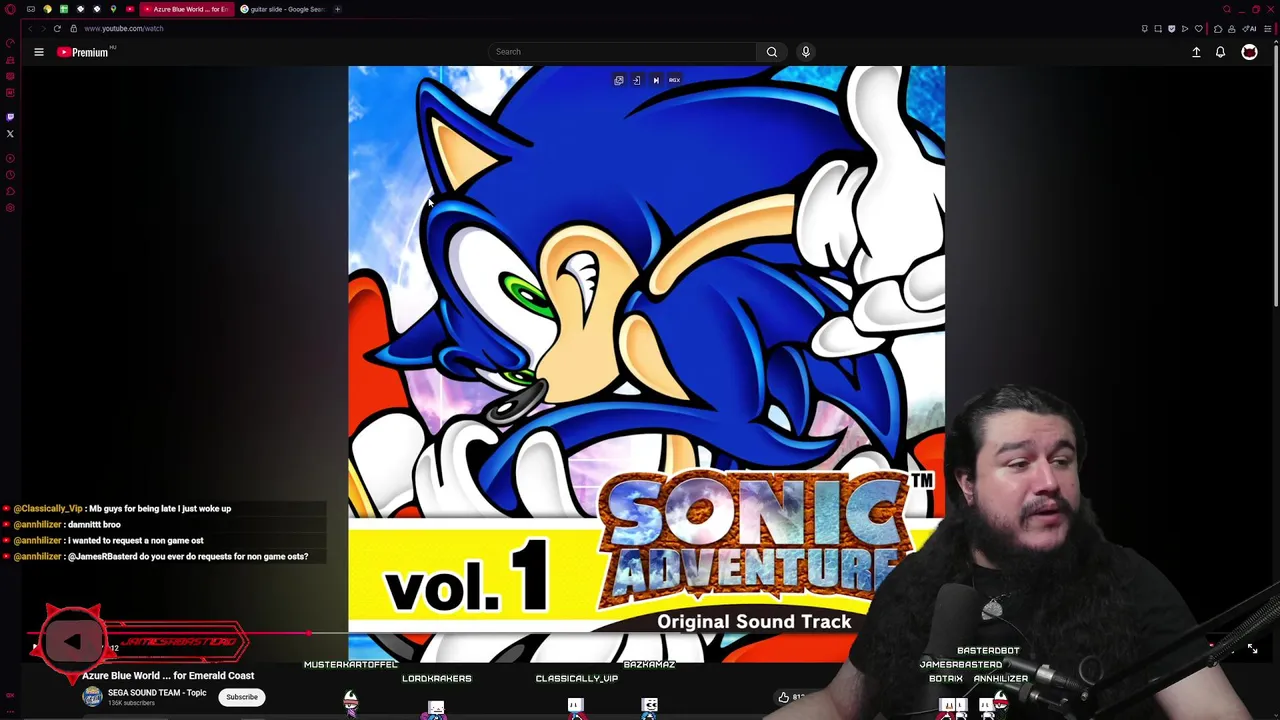Screen dimensions: 1280x720
Task: Open YouTube notifications bell
Action: point(1220,52)
